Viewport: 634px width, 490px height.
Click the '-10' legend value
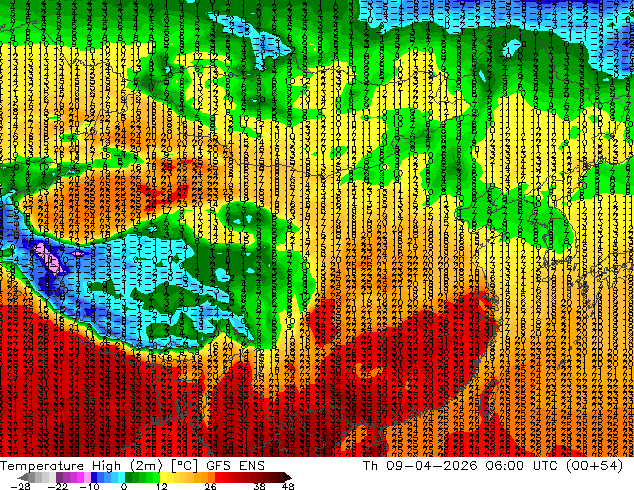point(90,486)
